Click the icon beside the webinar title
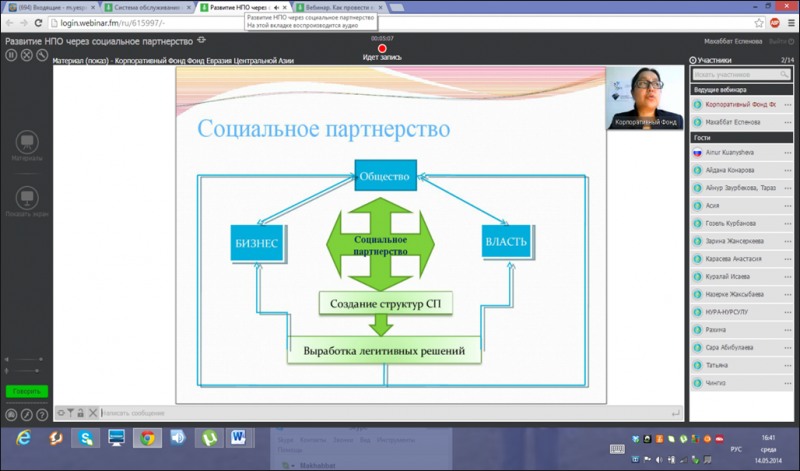The height and width of the screenshot is (471, 800). 202,40
